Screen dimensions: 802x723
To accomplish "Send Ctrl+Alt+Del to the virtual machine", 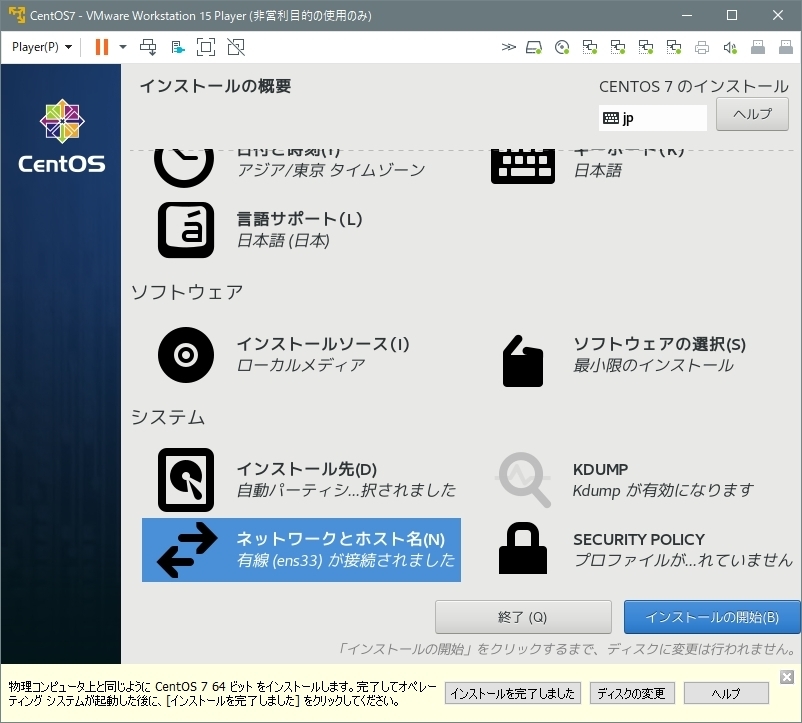I will point(148,47).
